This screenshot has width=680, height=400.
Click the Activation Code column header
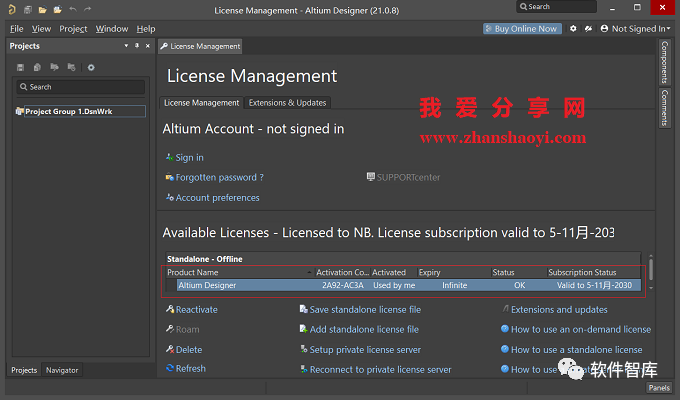[342, 272]
